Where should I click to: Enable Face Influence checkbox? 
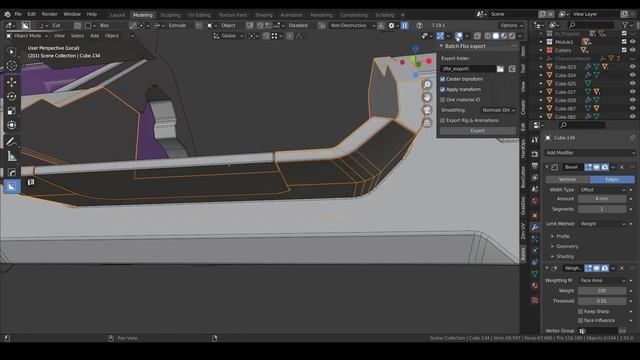click(x=580, y=321)
